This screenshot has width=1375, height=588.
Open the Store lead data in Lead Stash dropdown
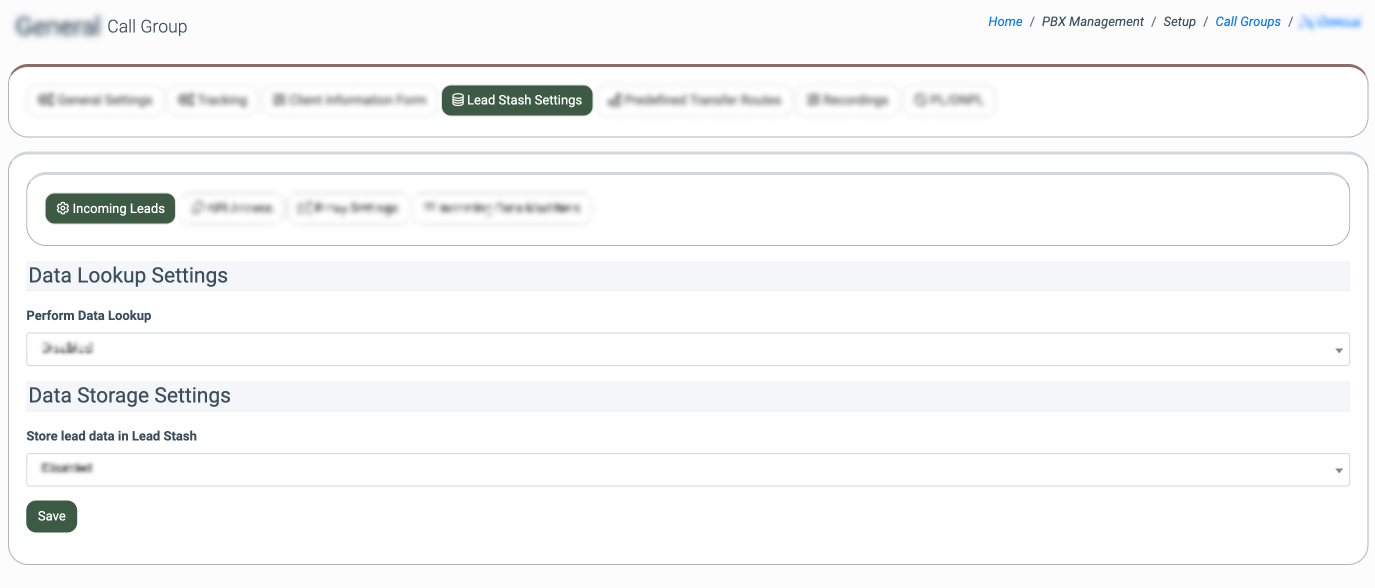coord(687,470)
